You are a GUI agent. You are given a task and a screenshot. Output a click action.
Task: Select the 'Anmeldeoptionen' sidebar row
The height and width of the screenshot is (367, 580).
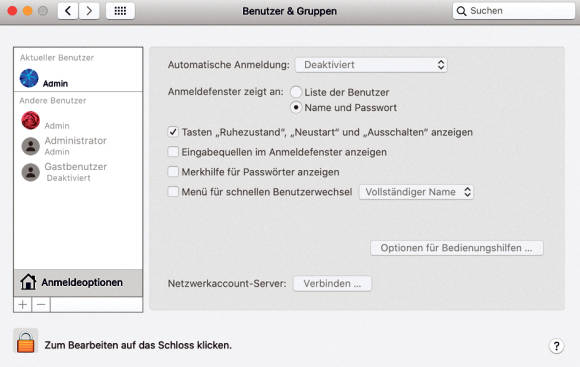click(78, 282)
